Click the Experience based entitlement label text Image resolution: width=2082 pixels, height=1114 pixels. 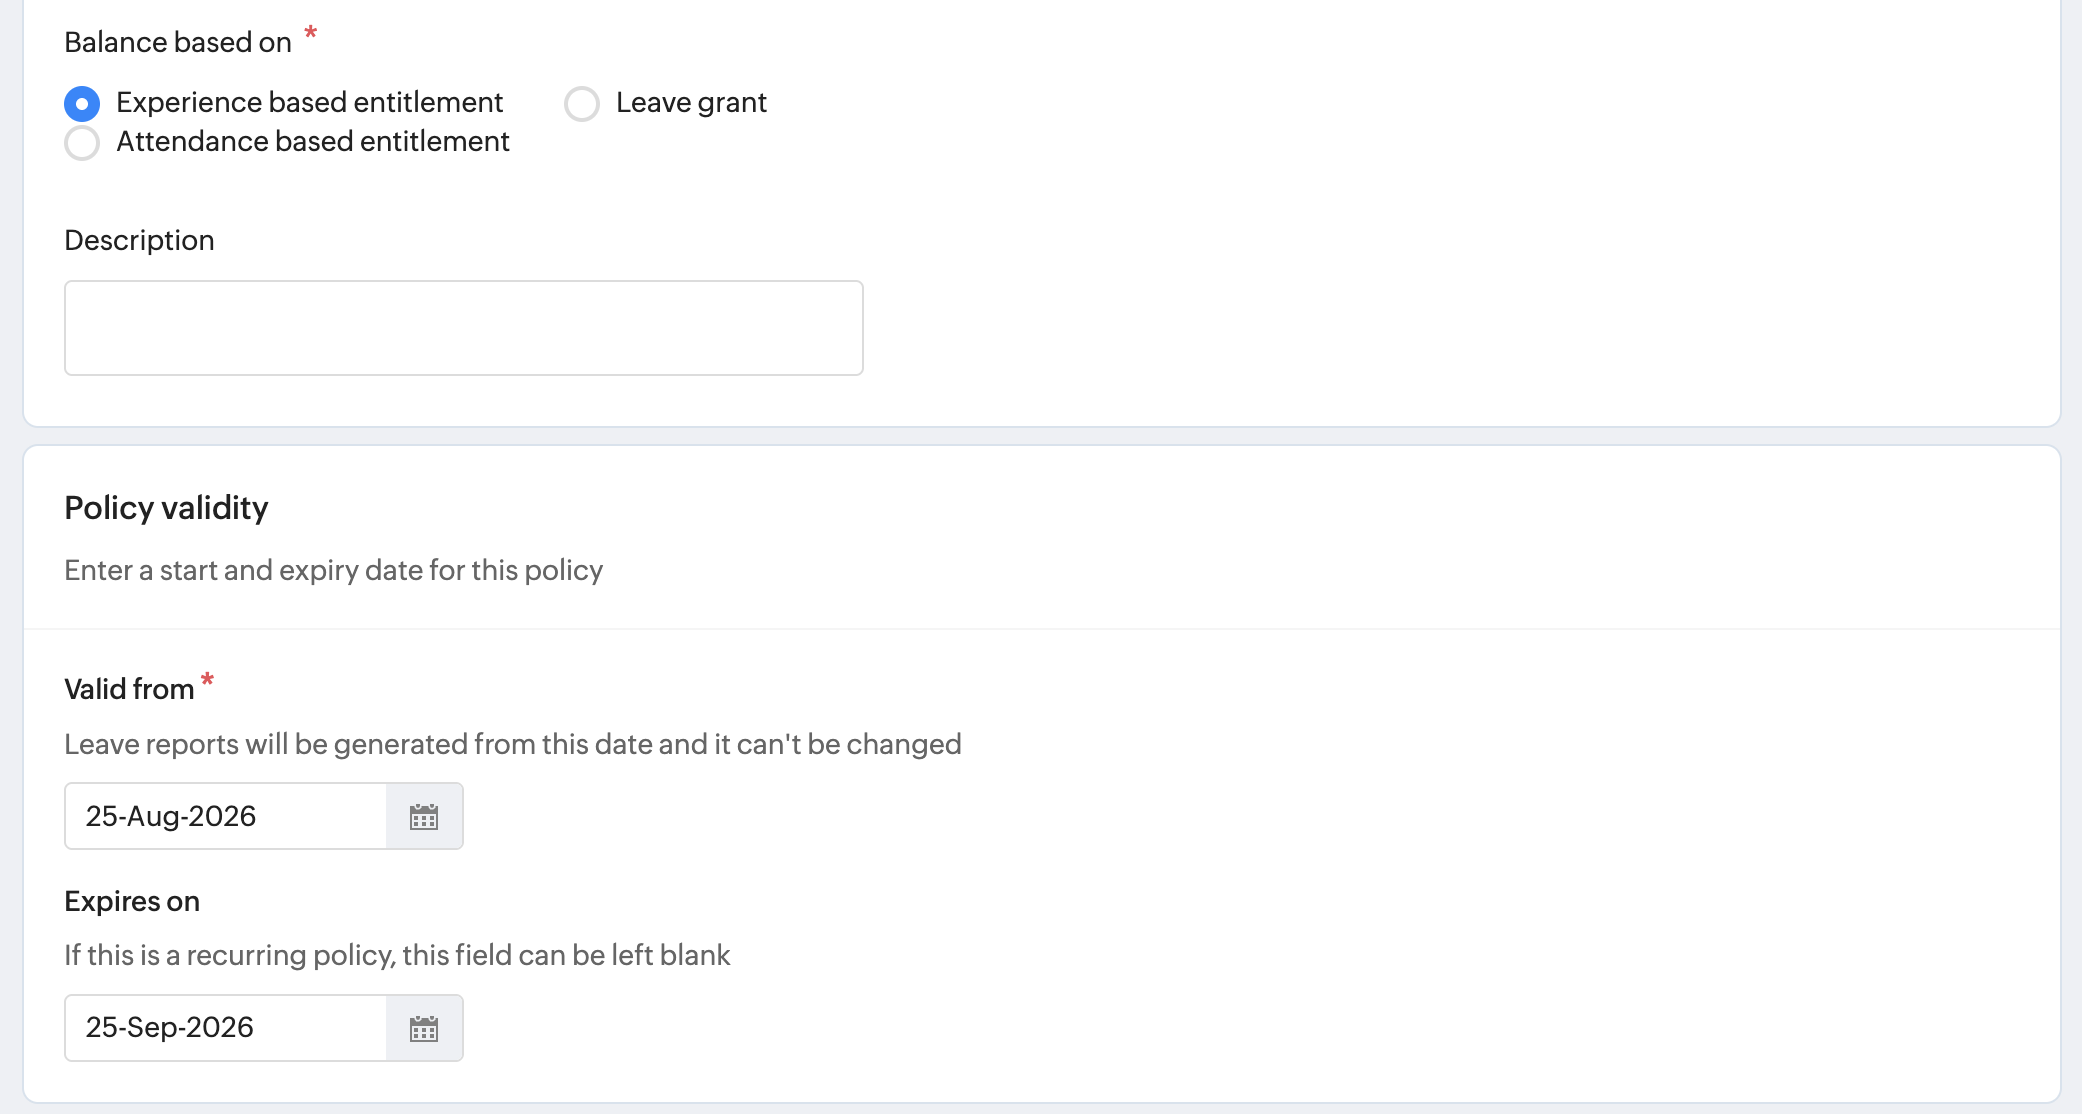pyautogui.click(x=310, y=102)
